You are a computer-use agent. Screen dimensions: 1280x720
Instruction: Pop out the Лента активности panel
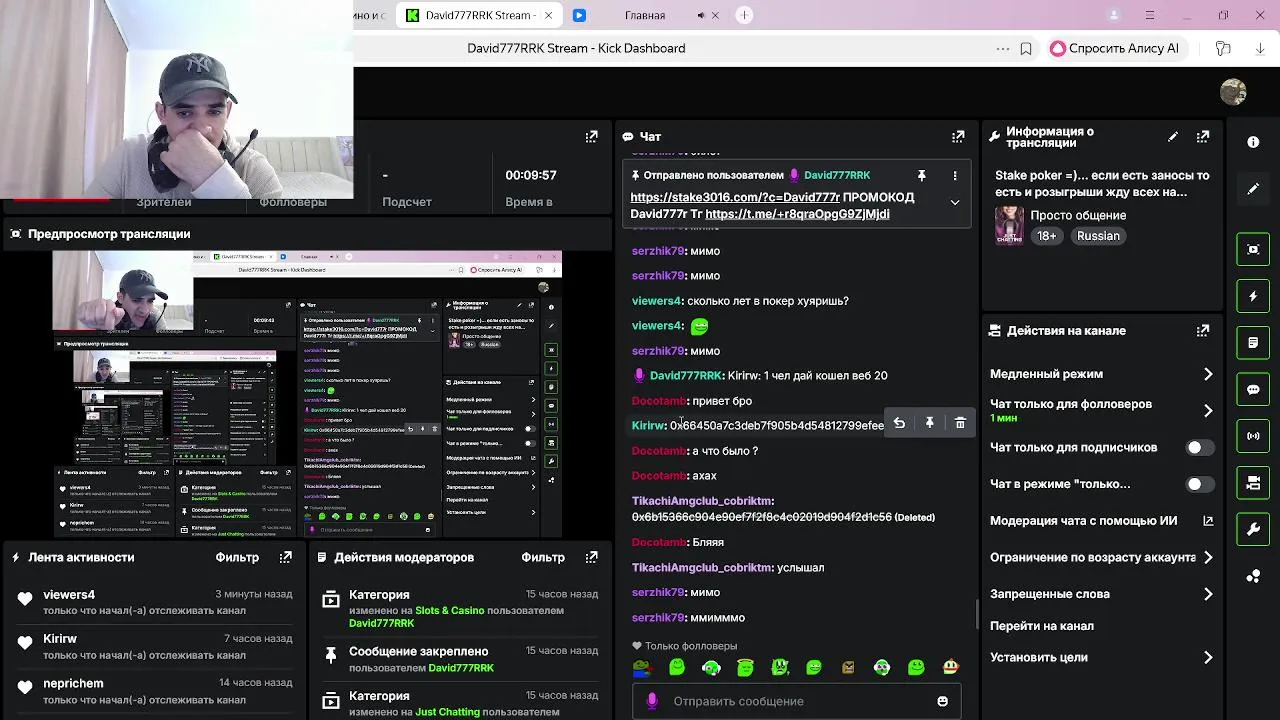(286, 557)
